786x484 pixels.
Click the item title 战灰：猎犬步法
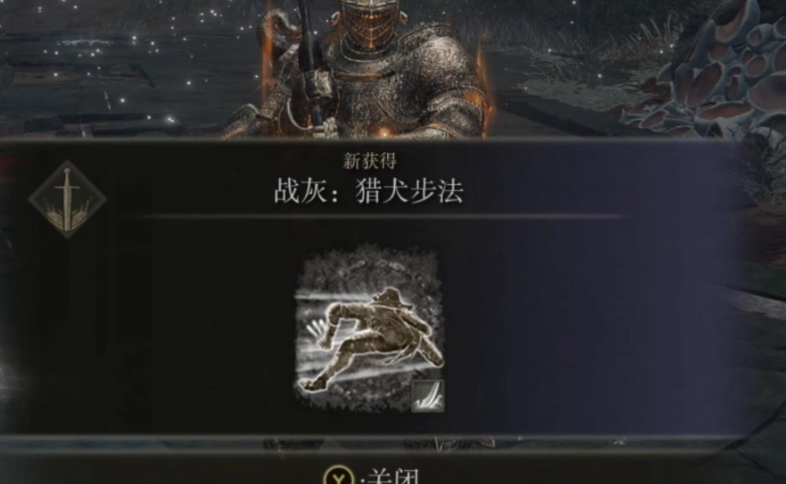pyautogui.click(x=368, y=192)
